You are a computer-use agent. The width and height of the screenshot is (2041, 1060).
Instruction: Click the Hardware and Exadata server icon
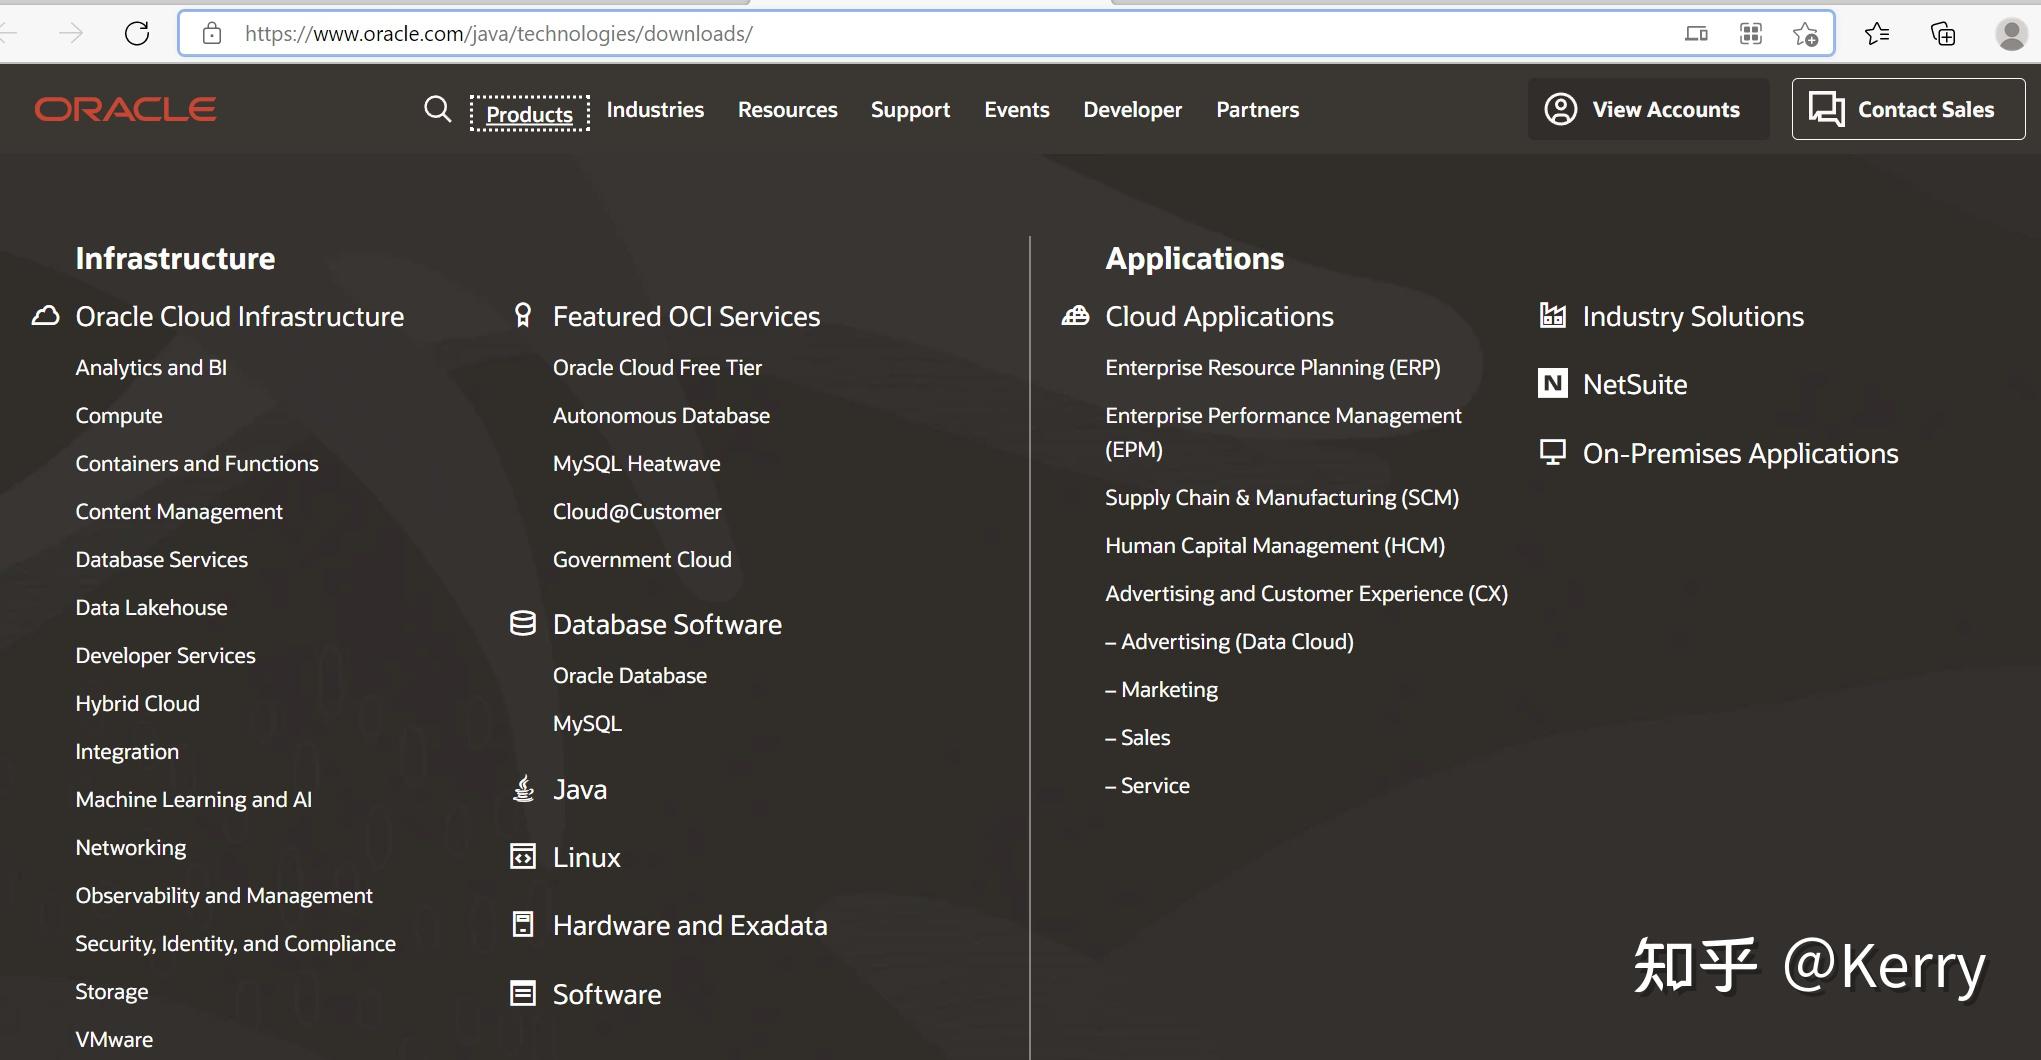pos(523,925)
